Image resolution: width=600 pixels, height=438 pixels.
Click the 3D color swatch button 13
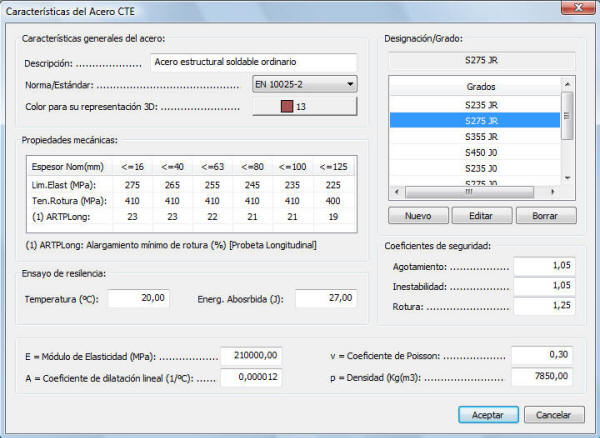point(305,106)
